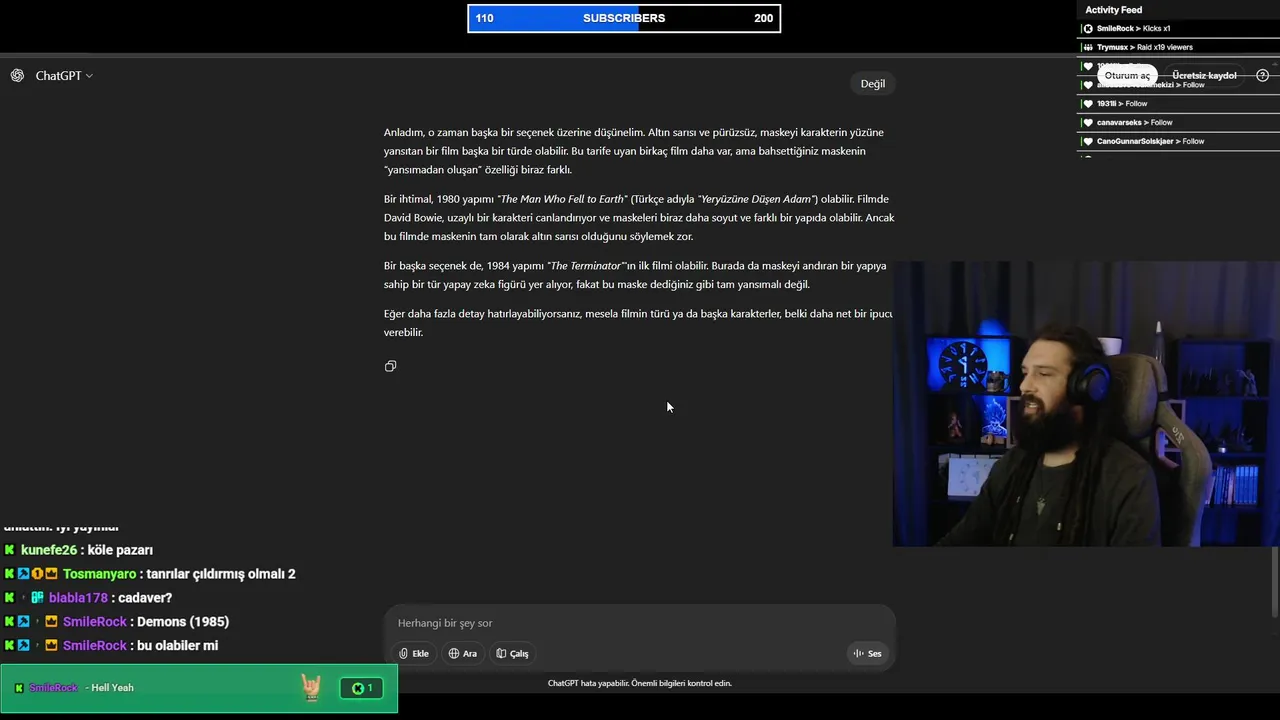
Task: Click the 'Değil' user message bubble
Action: point(873,84)
